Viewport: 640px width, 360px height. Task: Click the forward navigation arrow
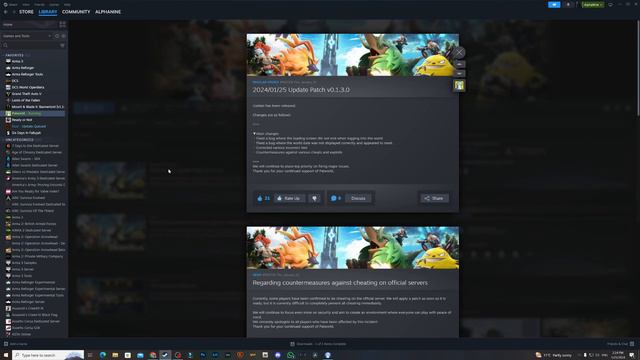point(13,12)
